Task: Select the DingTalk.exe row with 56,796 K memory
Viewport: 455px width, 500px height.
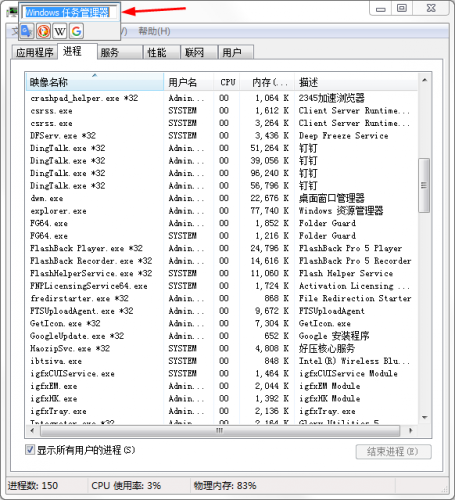Action: point(222,186)
